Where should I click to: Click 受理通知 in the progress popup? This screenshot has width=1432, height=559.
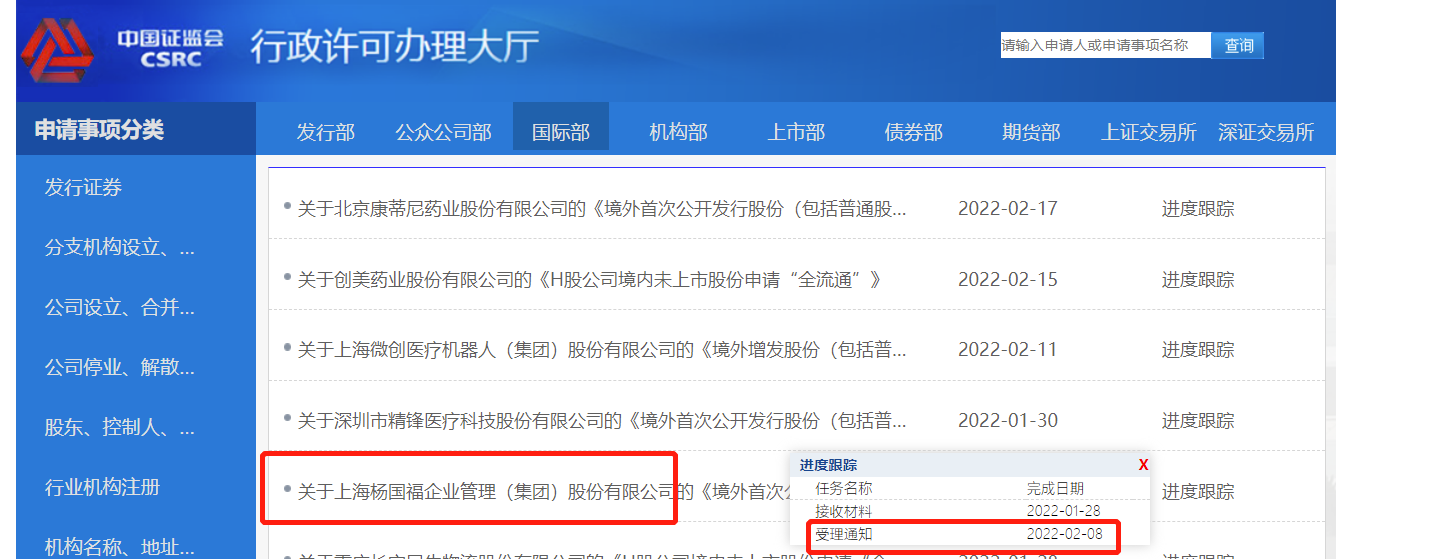[x=844, y=534]
